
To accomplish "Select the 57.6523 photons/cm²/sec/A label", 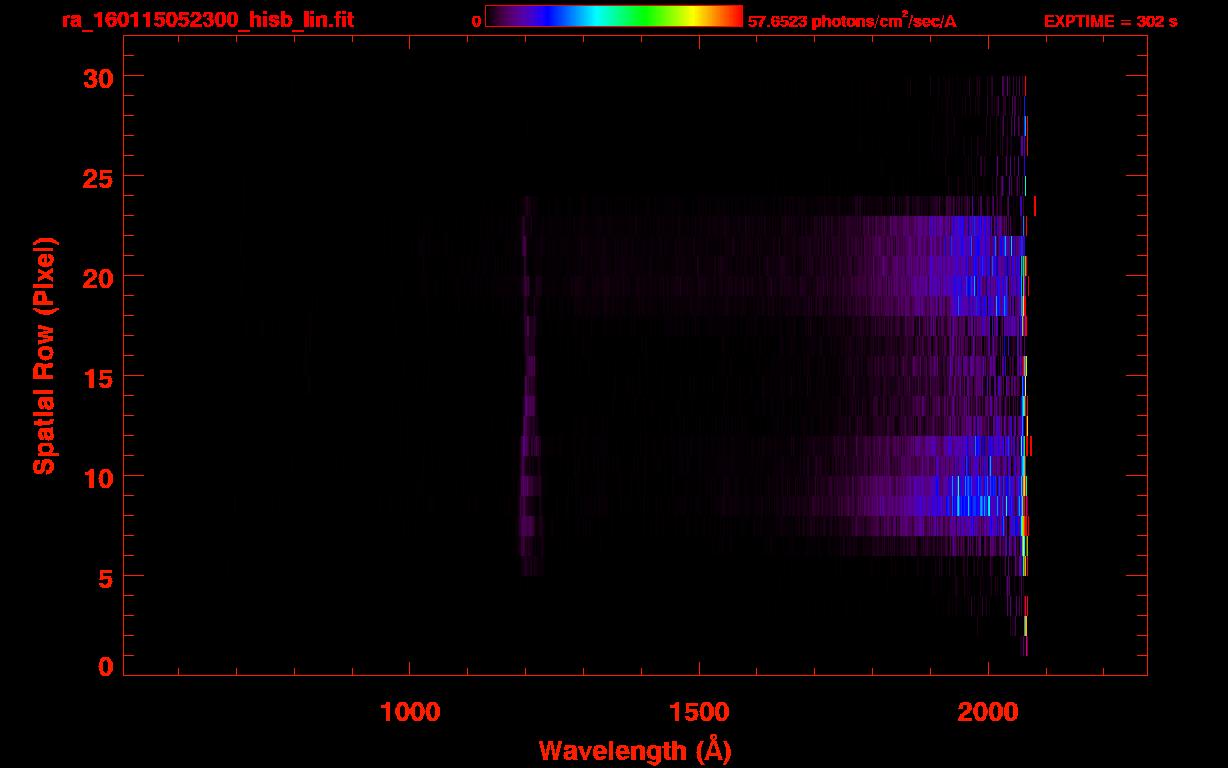I will 852,20.
